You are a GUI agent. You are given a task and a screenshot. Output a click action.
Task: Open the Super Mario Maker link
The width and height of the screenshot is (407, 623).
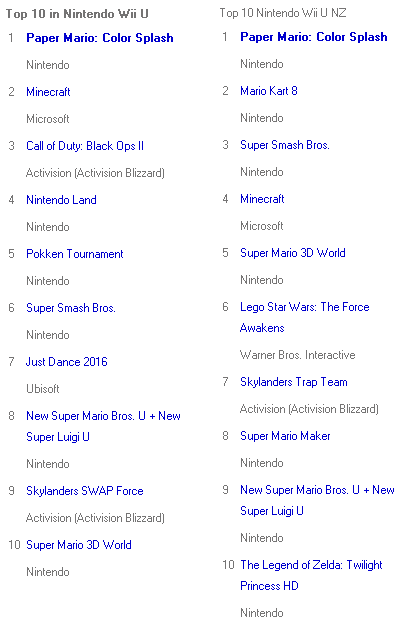[x=285, y=436]
